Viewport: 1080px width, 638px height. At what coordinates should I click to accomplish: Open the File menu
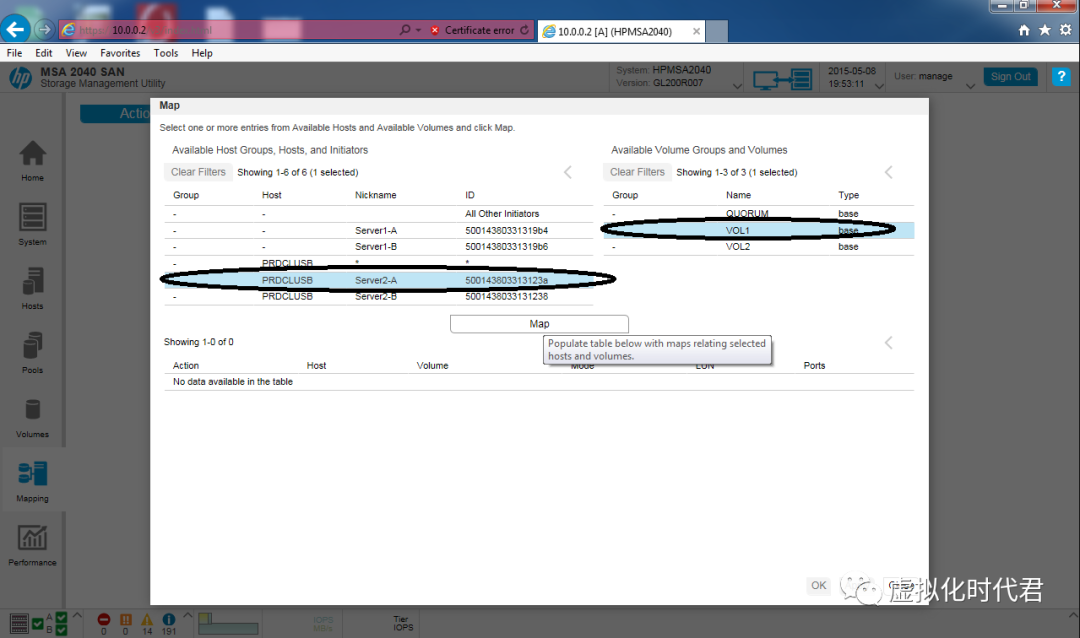click(14, 53)
